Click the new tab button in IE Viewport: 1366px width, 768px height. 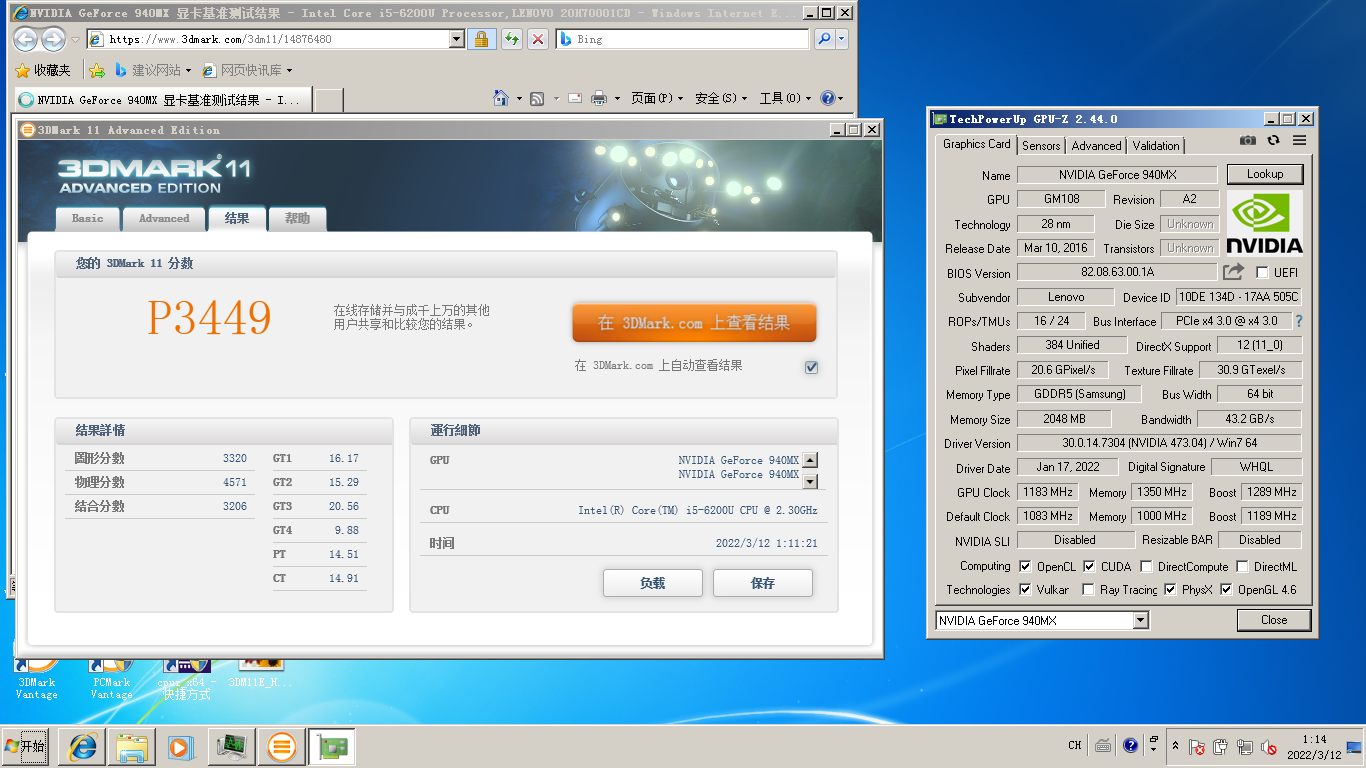coord(329,99)
